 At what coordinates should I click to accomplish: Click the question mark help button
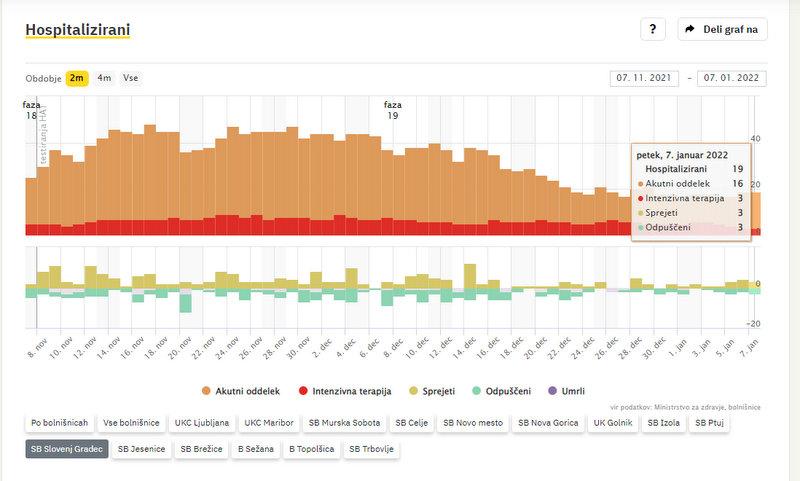coord(652,29)
